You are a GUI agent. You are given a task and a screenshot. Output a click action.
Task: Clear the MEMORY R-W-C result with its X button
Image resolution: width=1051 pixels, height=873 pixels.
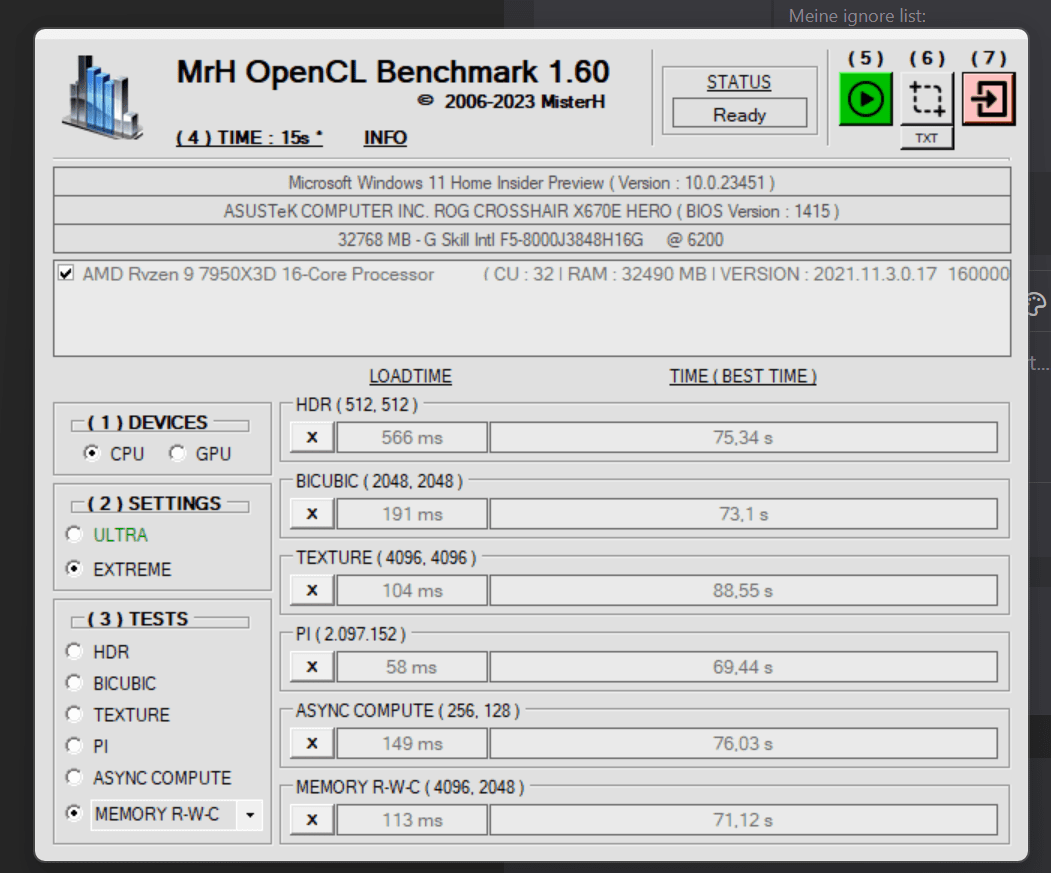[312, 819]
